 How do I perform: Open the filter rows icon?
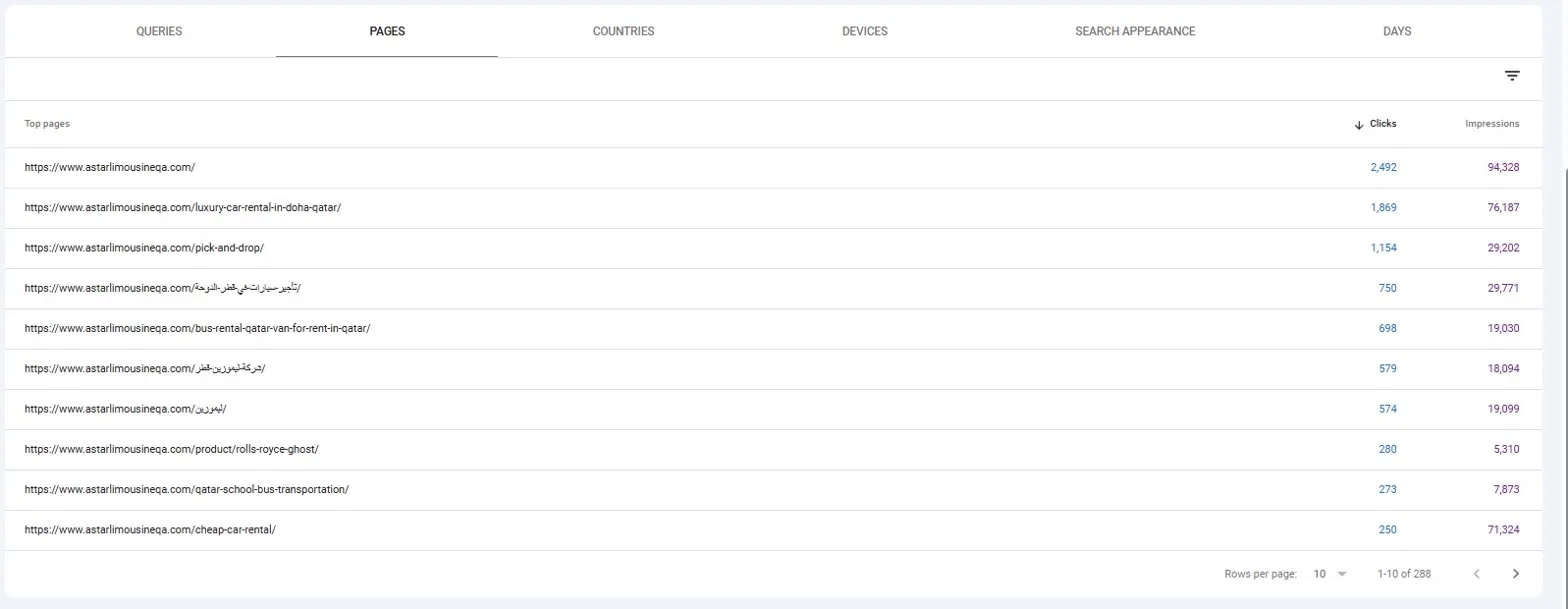pyautogui.click(x=1512, y=76)
